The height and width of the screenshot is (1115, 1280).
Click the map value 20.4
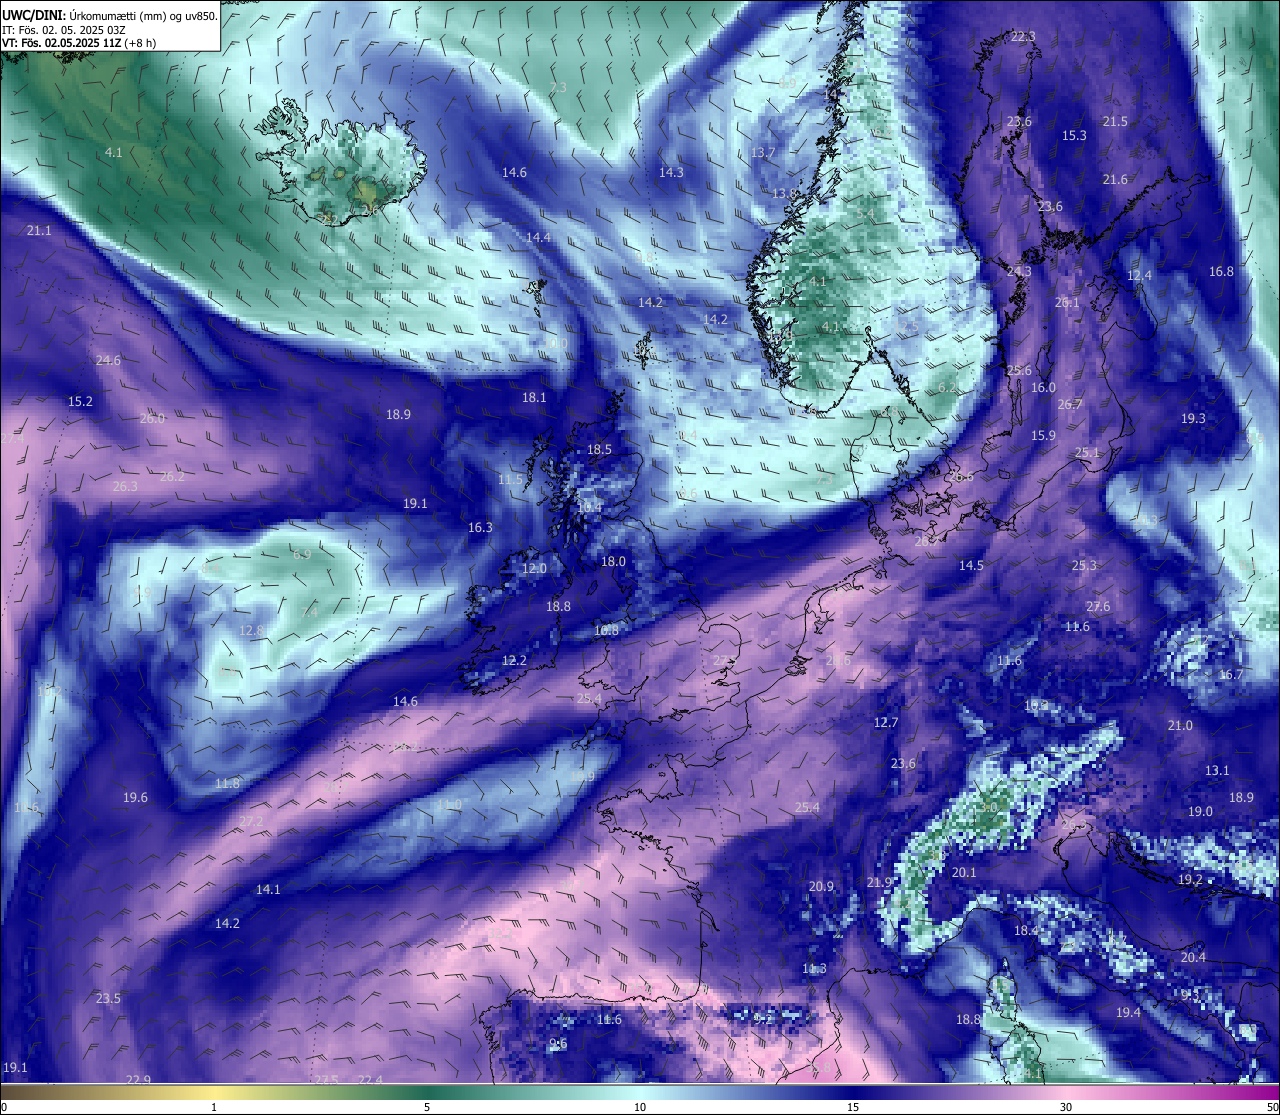(x=1193, y=958)
